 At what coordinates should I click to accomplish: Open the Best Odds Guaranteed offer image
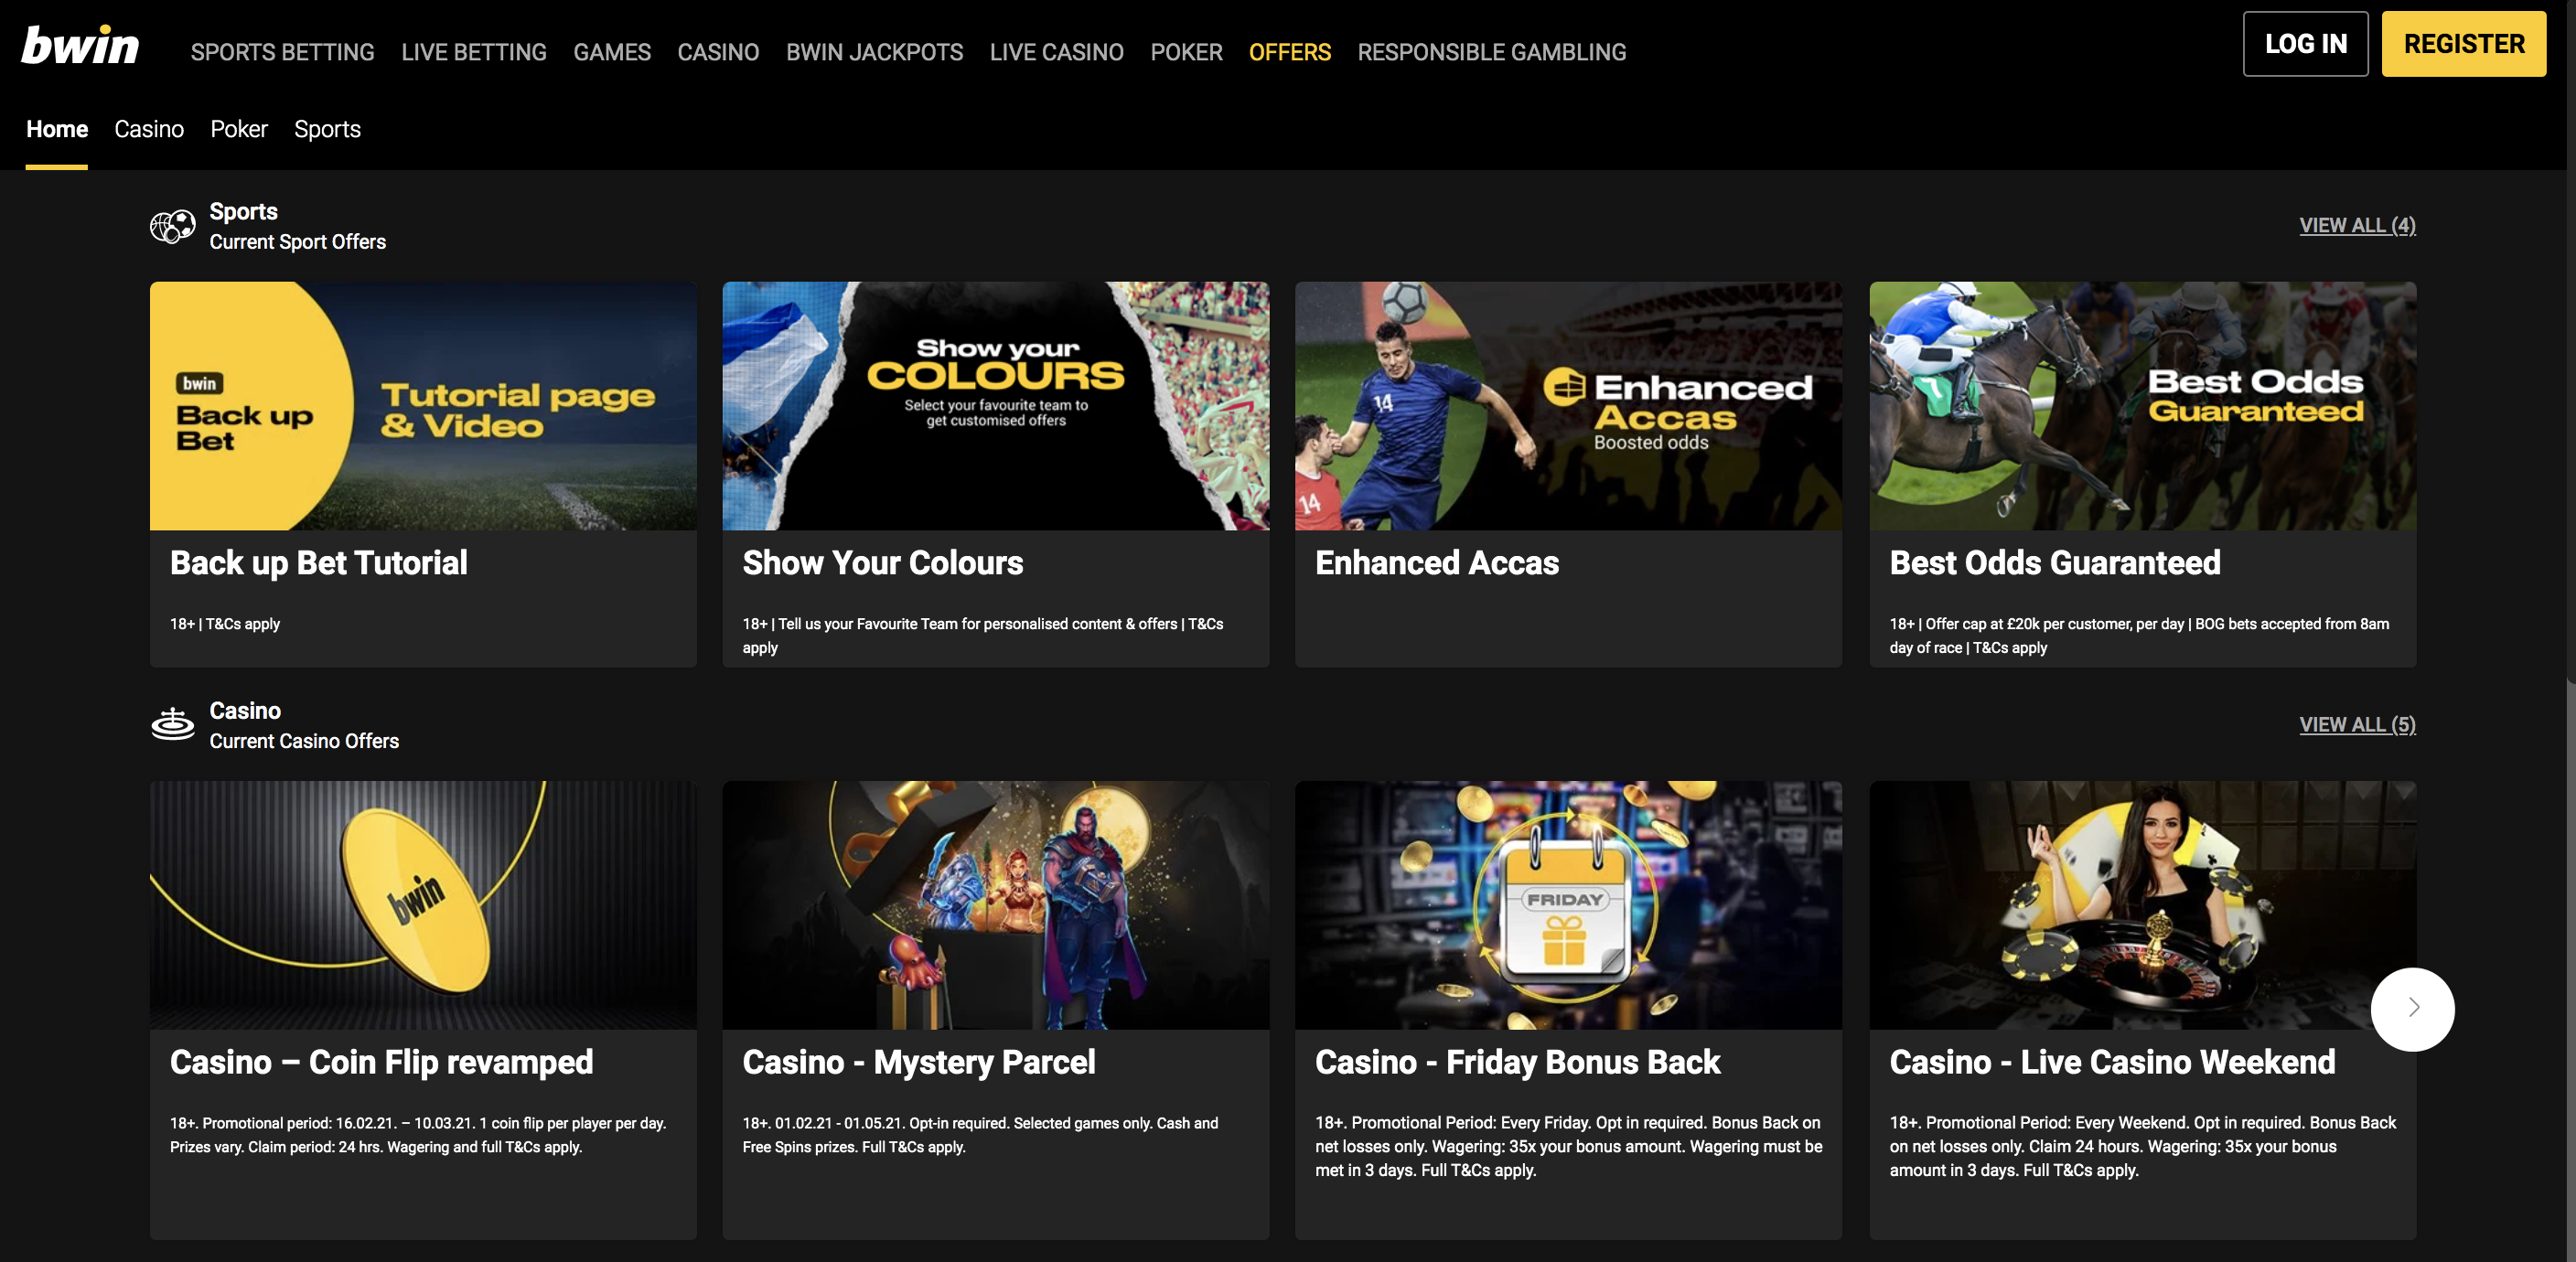[2141, 405]
